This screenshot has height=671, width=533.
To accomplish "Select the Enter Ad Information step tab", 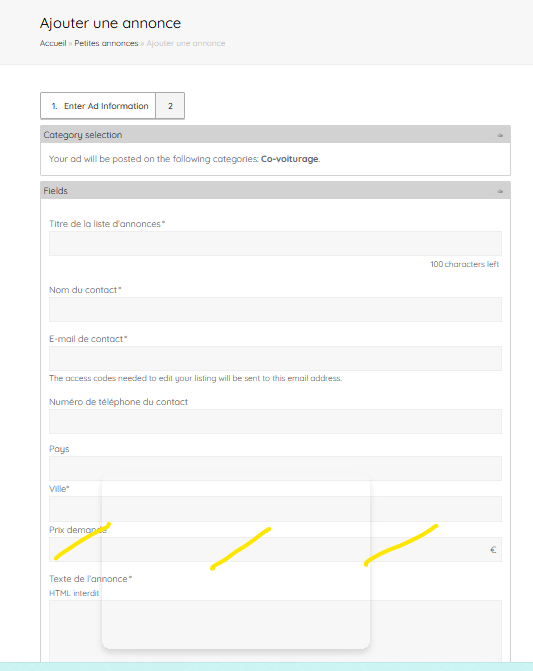I will (x=98, y=106).
